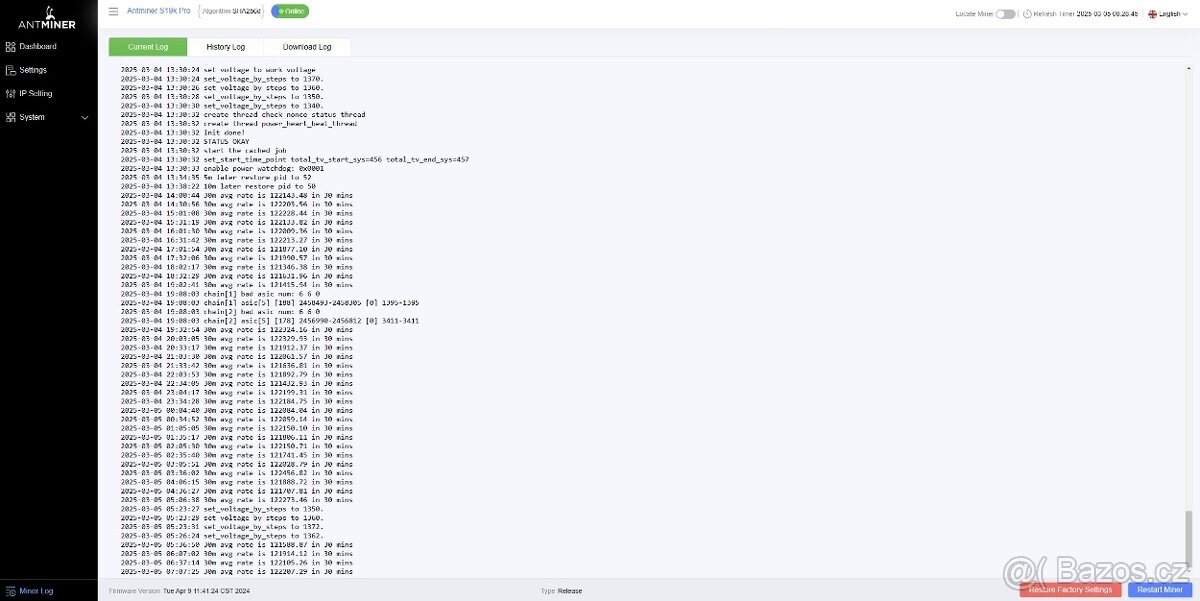Click the Refresh Timer clock icon
Image resolution: width=1200 pixels, height=601 pixels.
pyautogui.click(x=1025, y=14)
